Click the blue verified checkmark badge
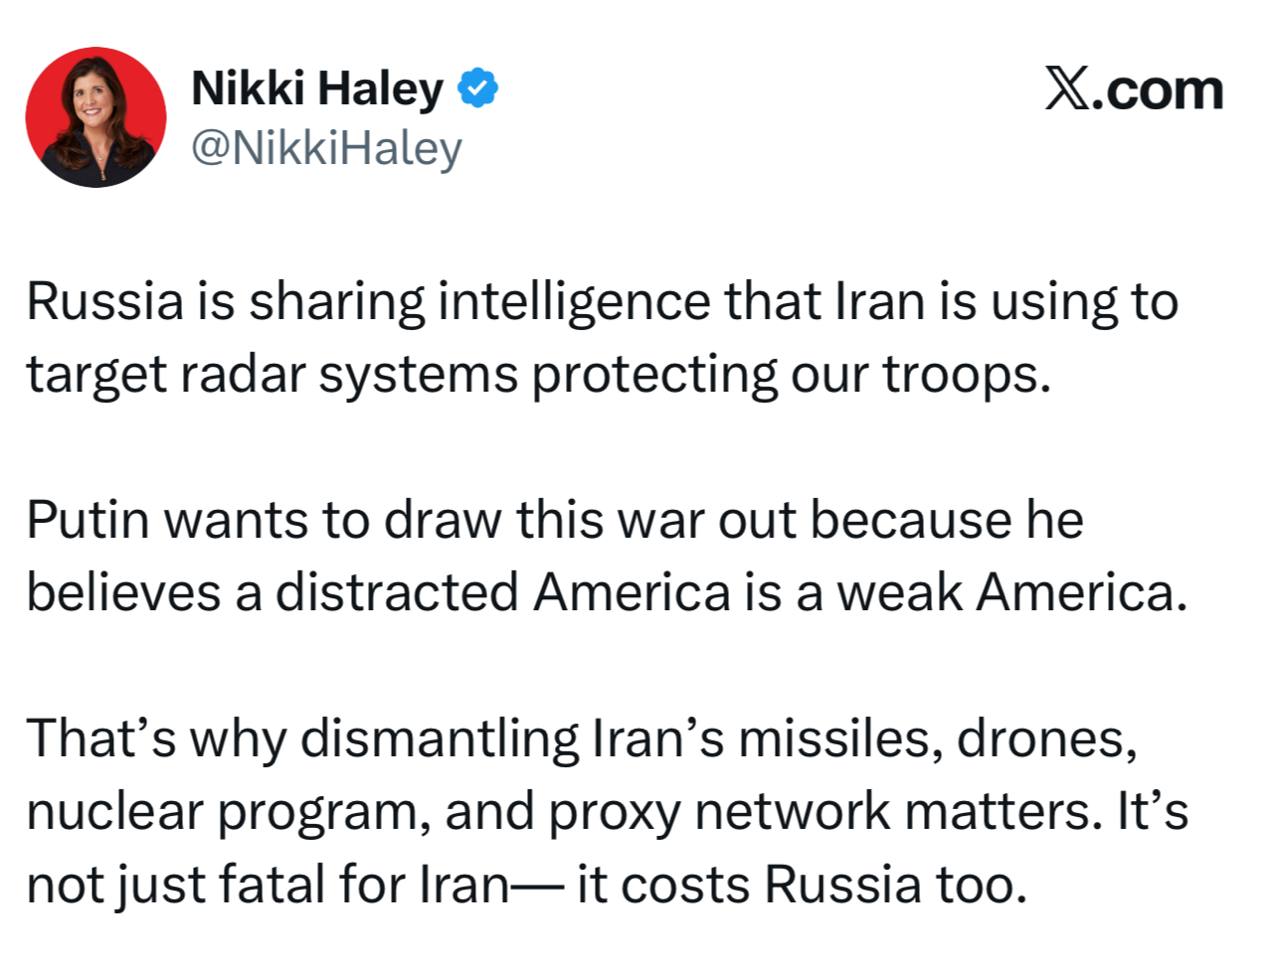Viewport: 1280px width, 973px height. click(x=478, y=88)
